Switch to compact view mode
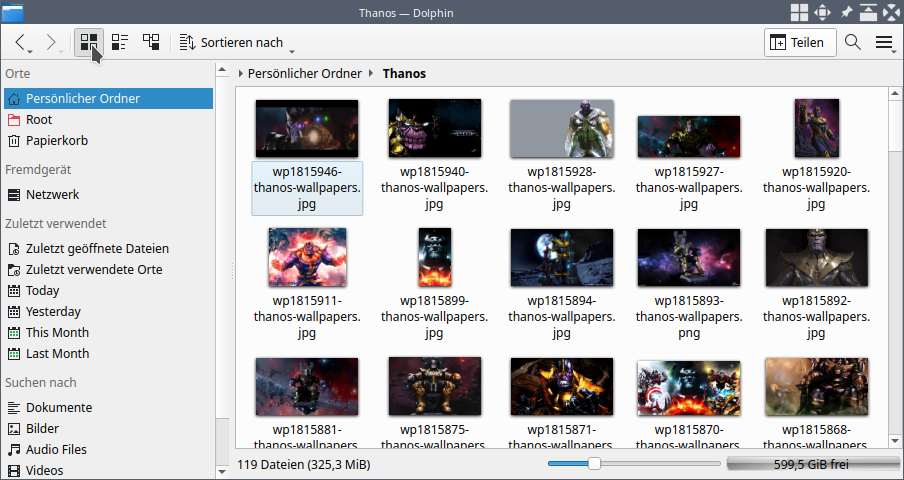Viewport: 904px width, 480px height. point(120,42)
